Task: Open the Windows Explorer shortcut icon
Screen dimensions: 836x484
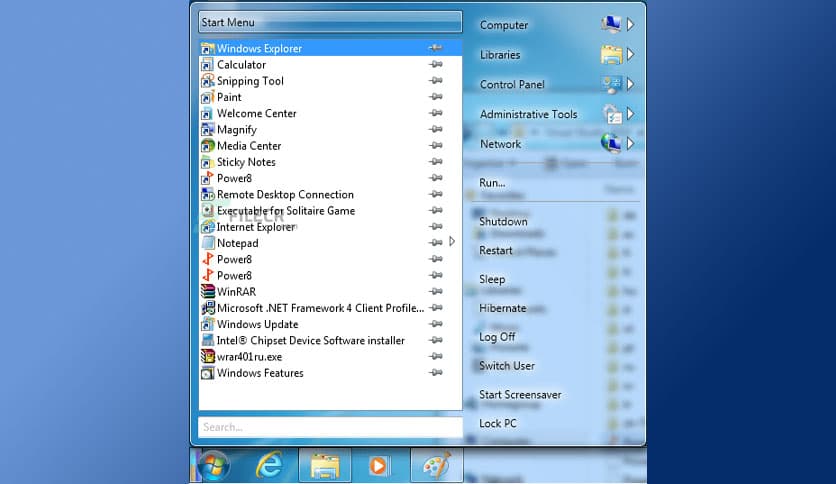Action: tap(207, 49)
